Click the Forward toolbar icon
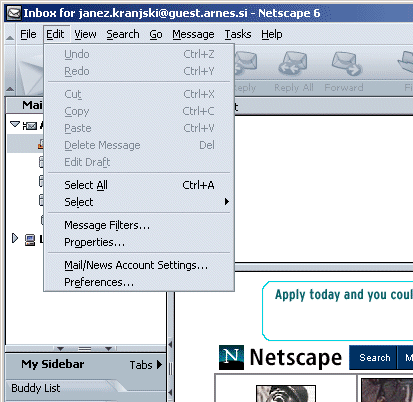 tap(347, 63)
